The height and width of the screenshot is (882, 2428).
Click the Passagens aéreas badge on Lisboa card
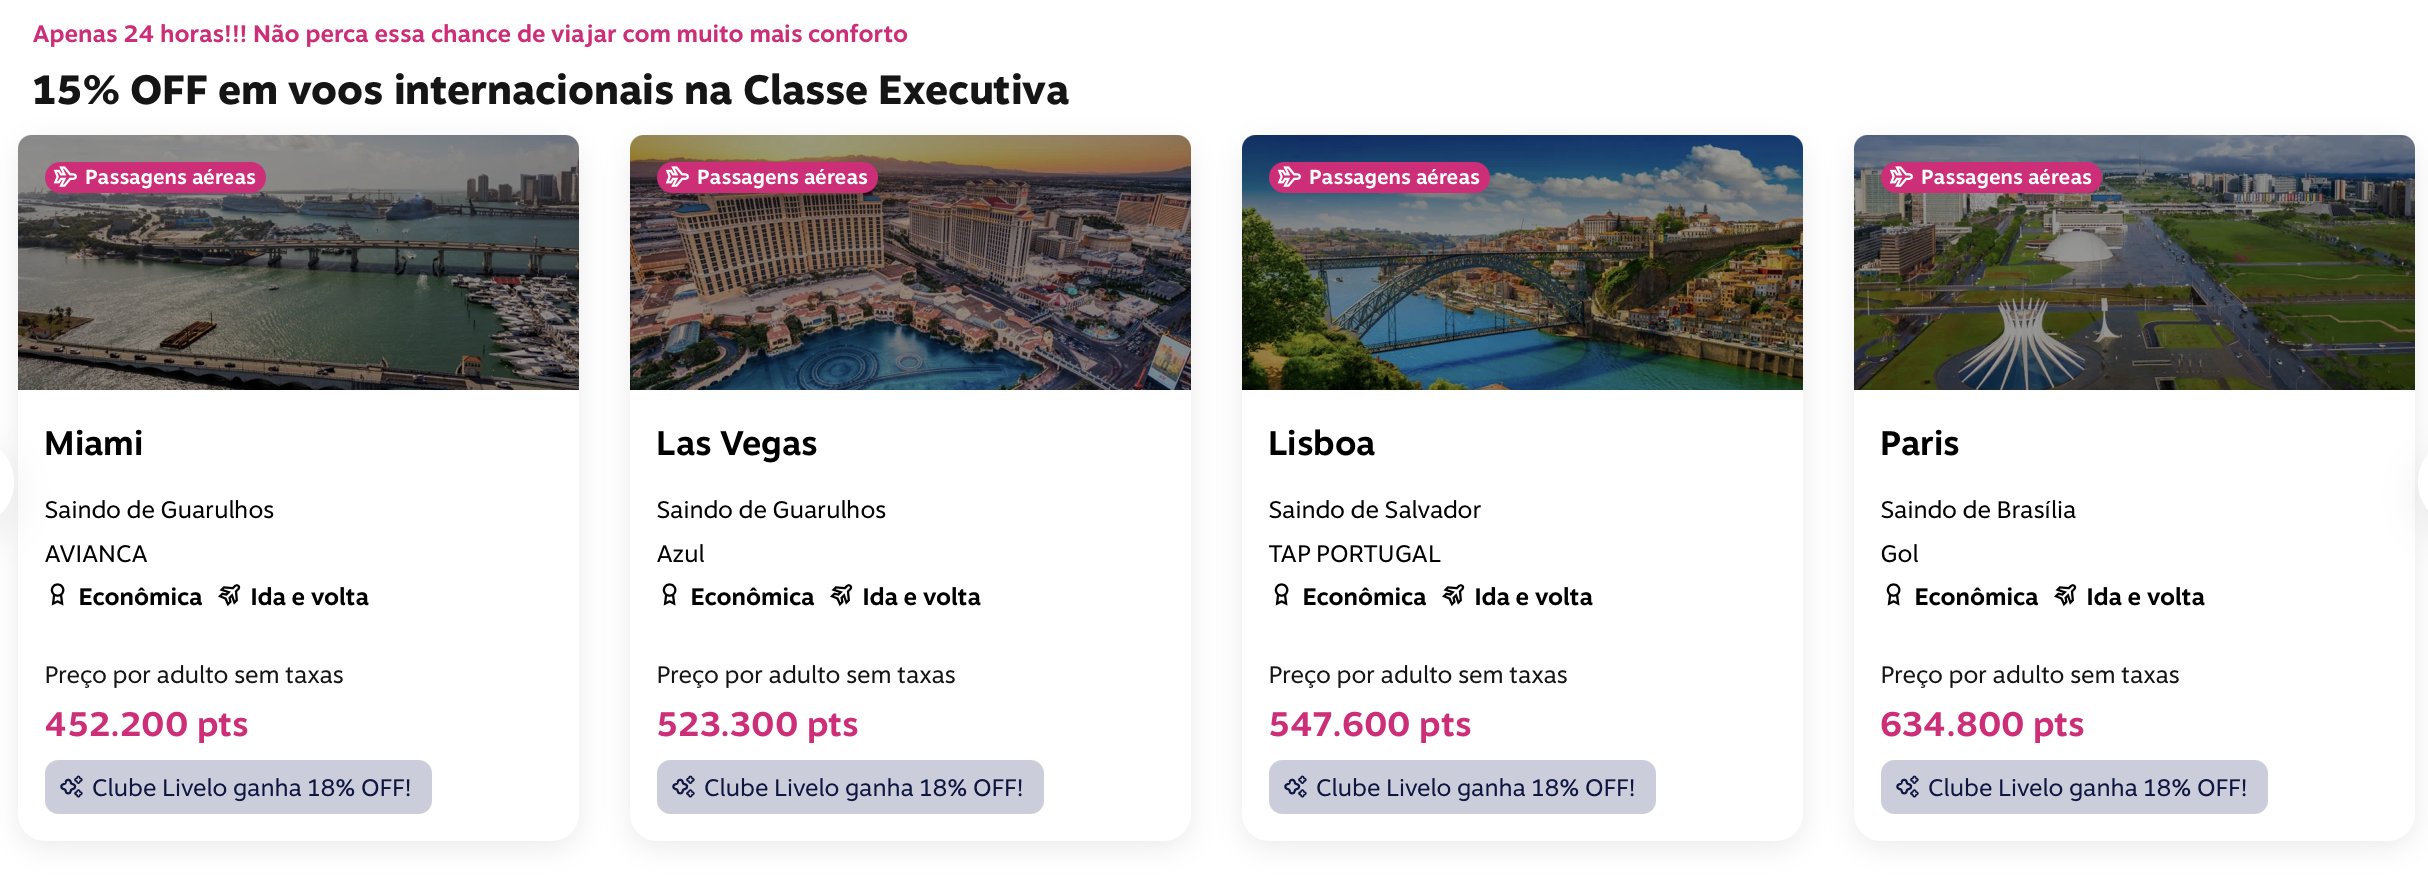tap(1379, 177)
